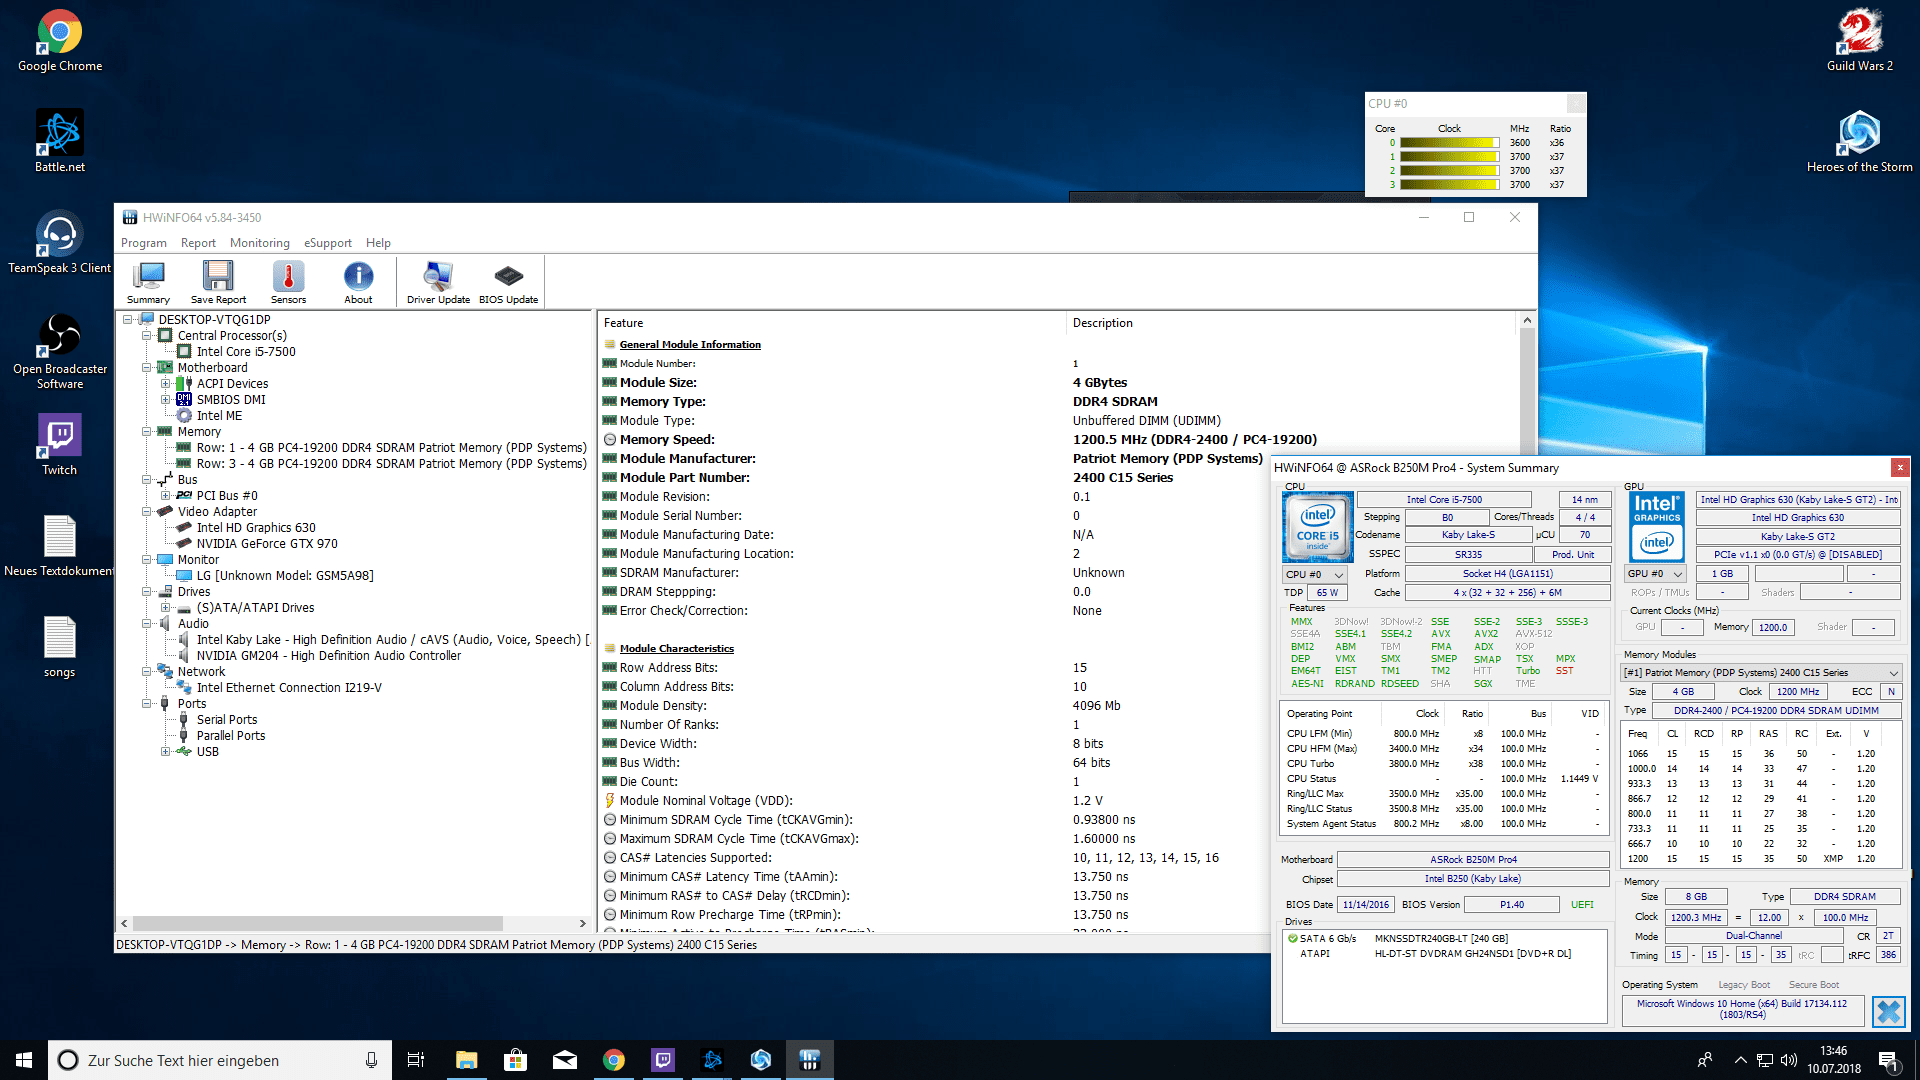Viewport: 1920px width, 1080px height.
Task: Open the Summary toolbar icon
Action: pos(148,282)
